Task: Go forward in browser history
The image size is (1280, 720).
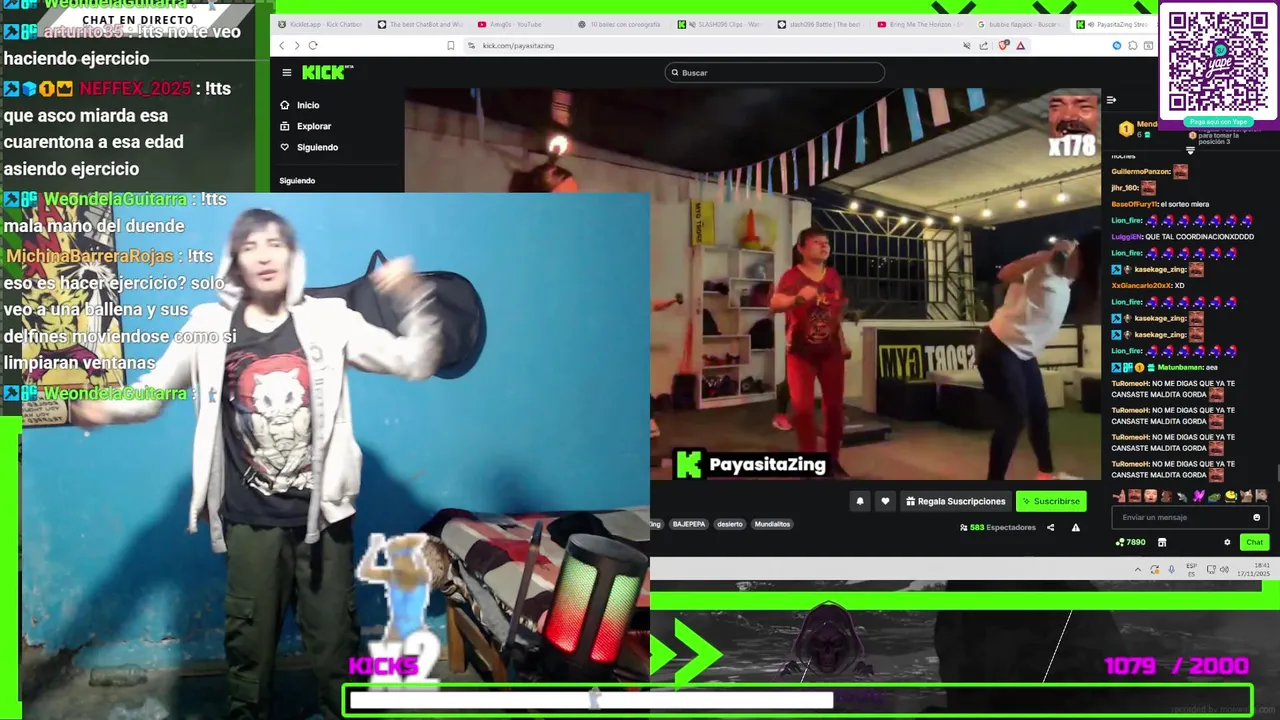Action: (296, 45)
